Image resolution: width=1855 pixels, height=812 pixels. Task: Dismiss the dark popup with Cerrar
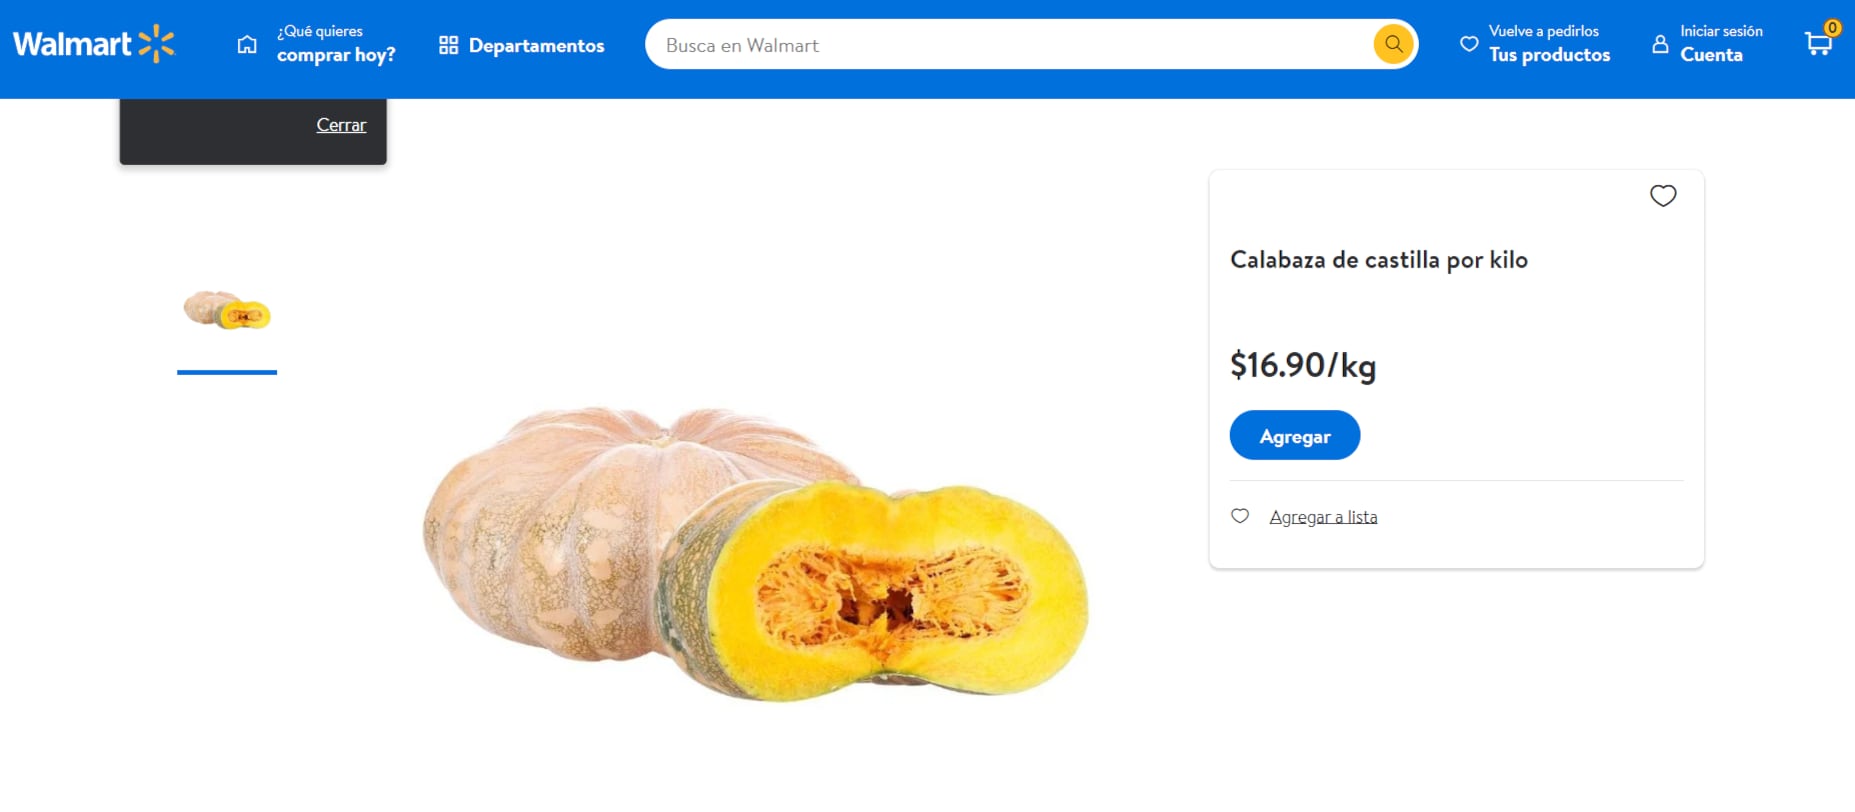(341, 125)
